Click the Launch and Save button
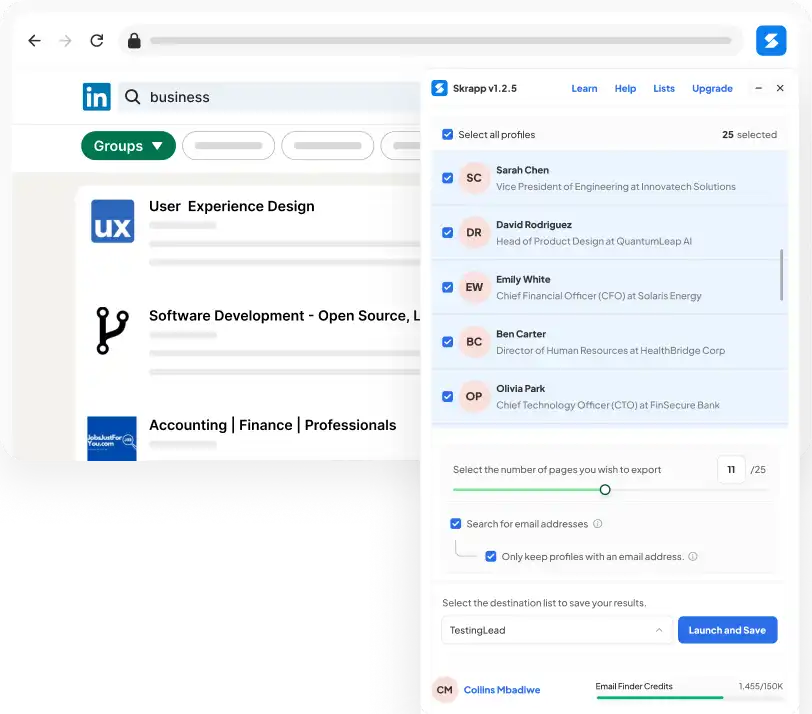The height and width of the screenshot is (714, 812). pyautogui.click(x=727, y=630)
